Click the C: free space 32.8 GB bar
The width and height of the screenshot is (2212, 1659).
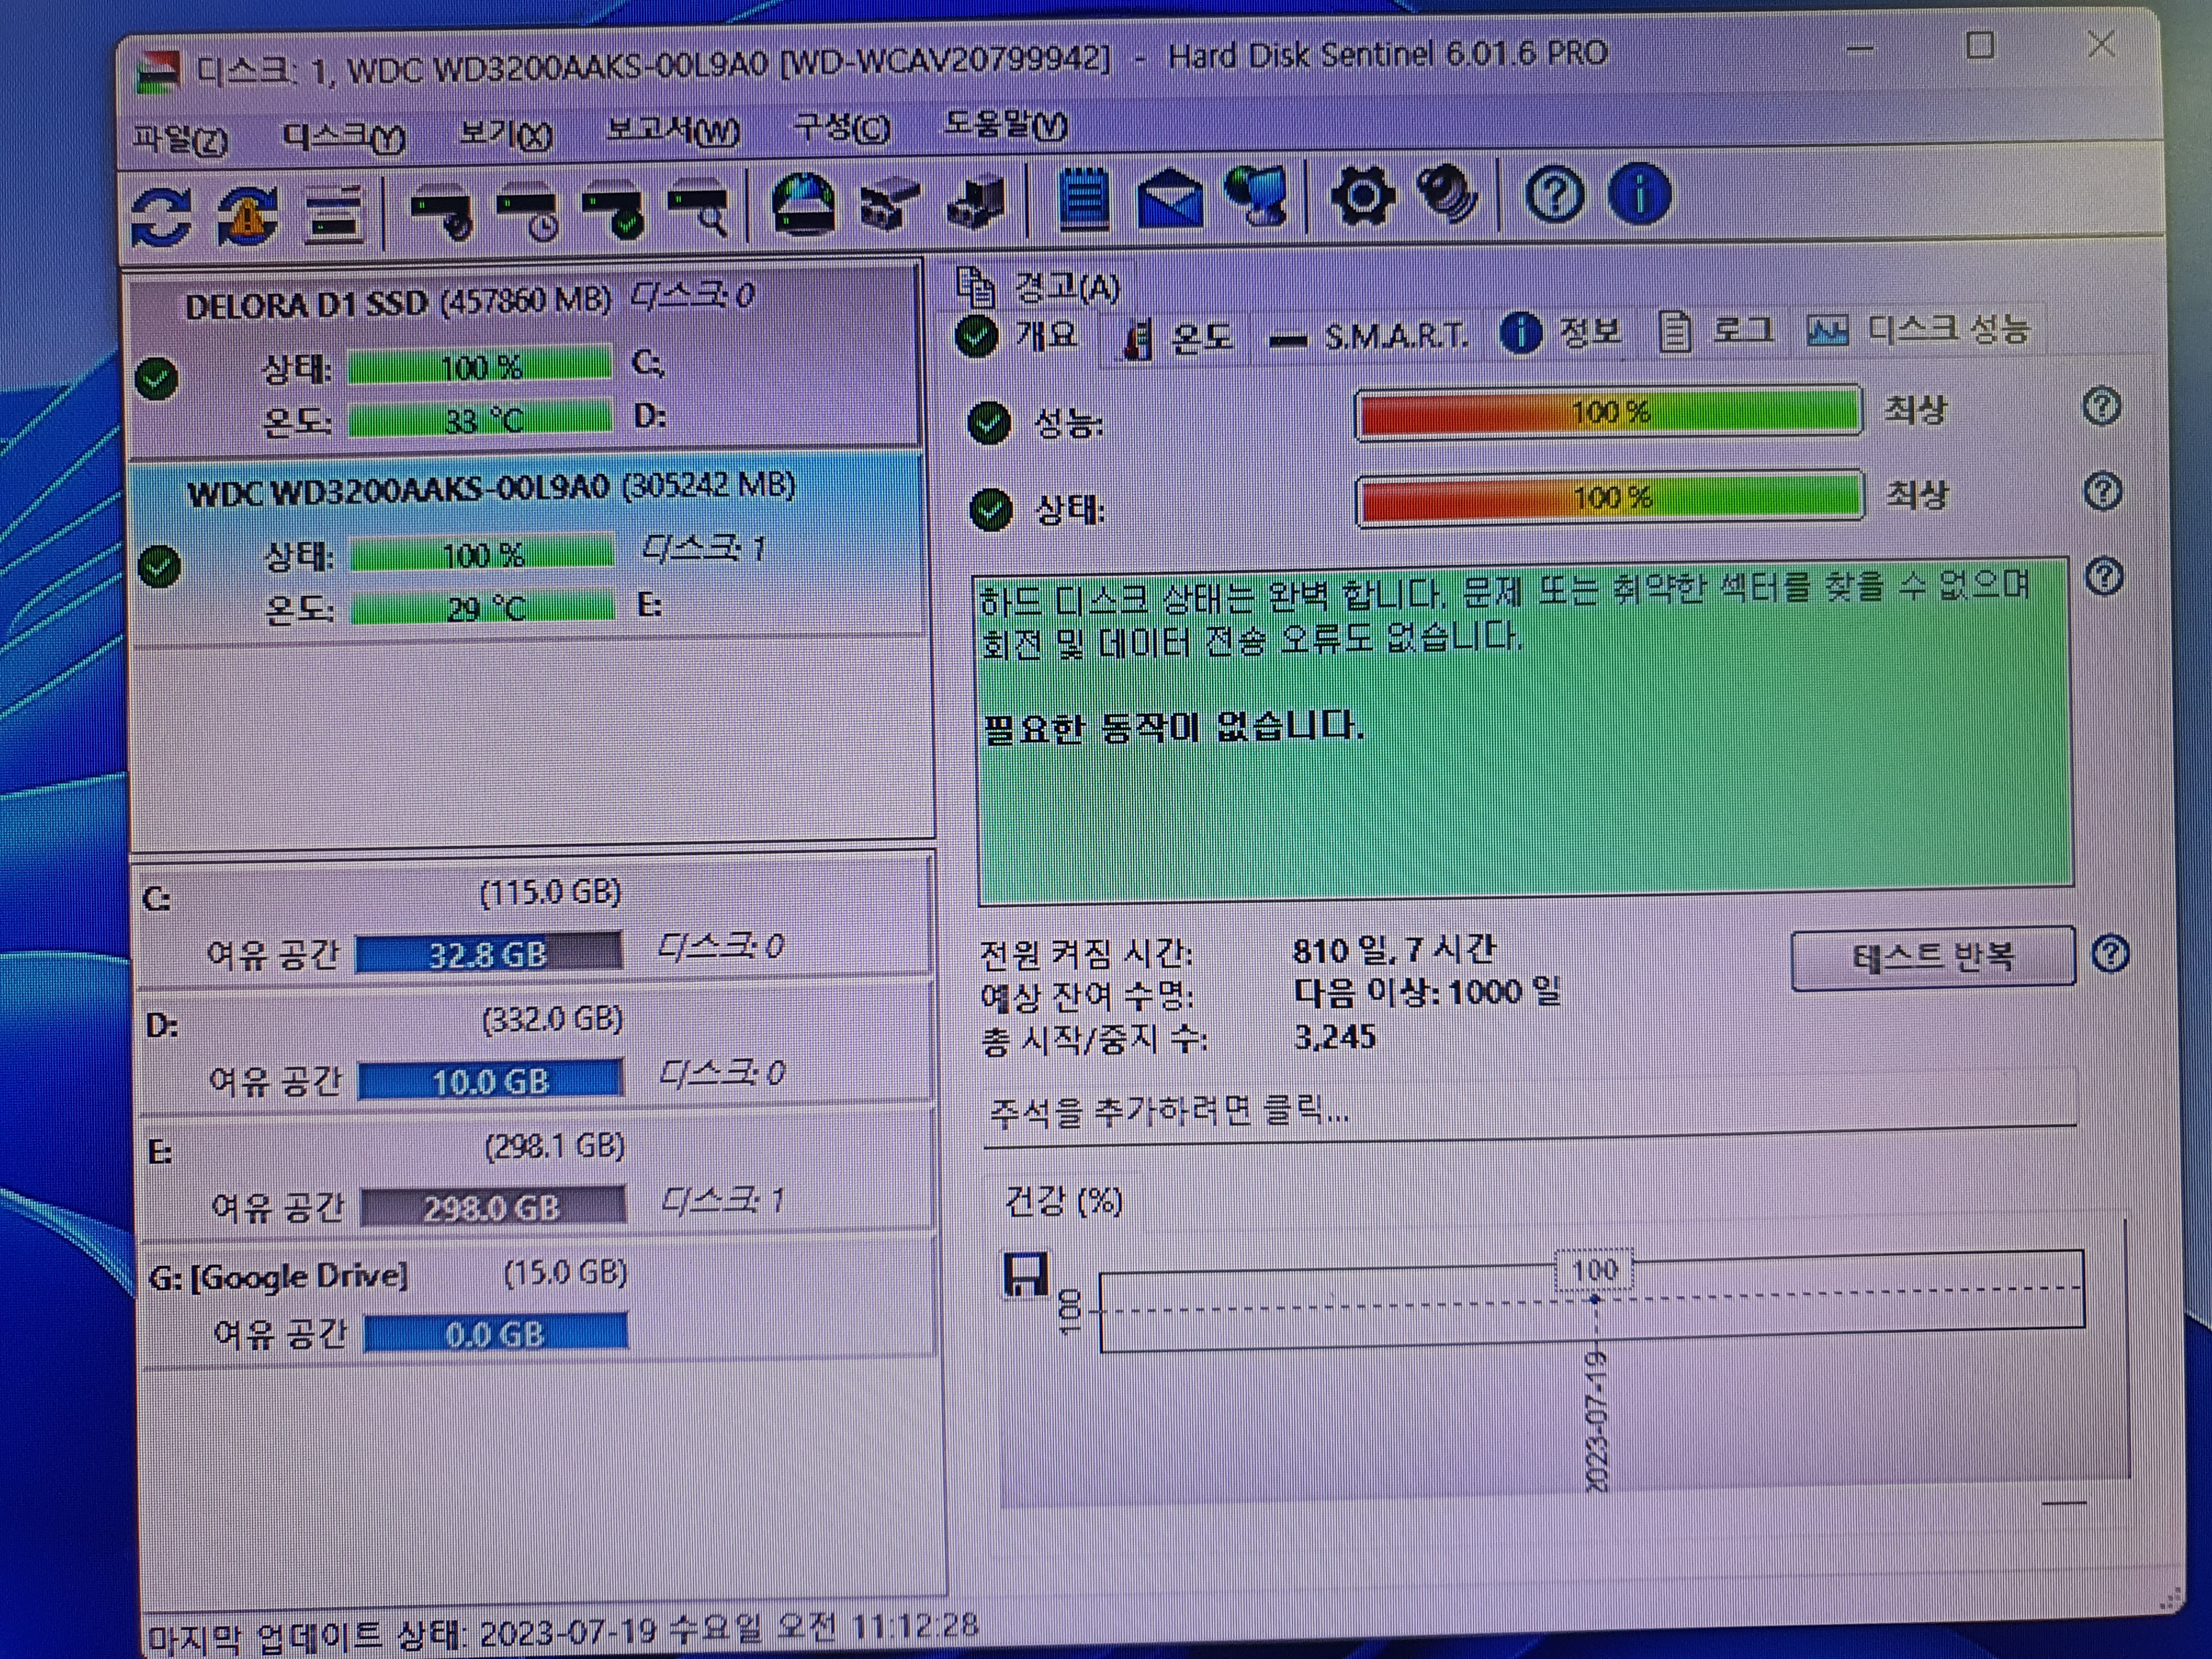[488, 953]
